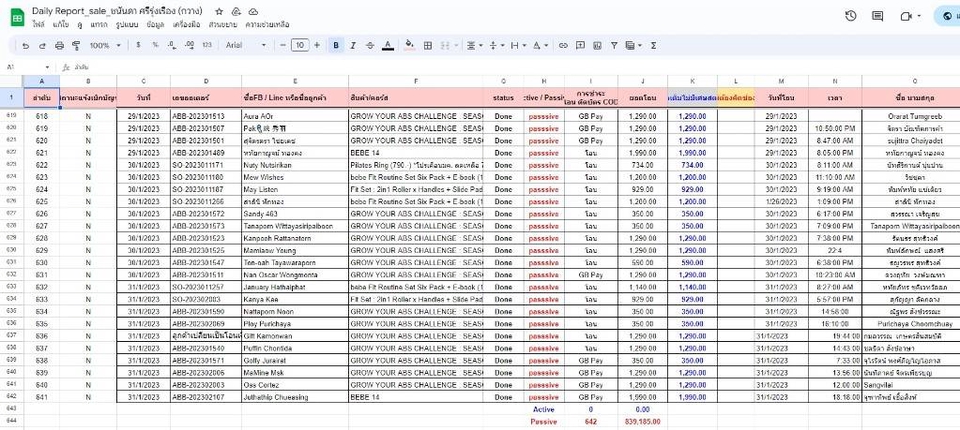
Task: Open the zoom 100% dropdown
Action: [105, 45]
